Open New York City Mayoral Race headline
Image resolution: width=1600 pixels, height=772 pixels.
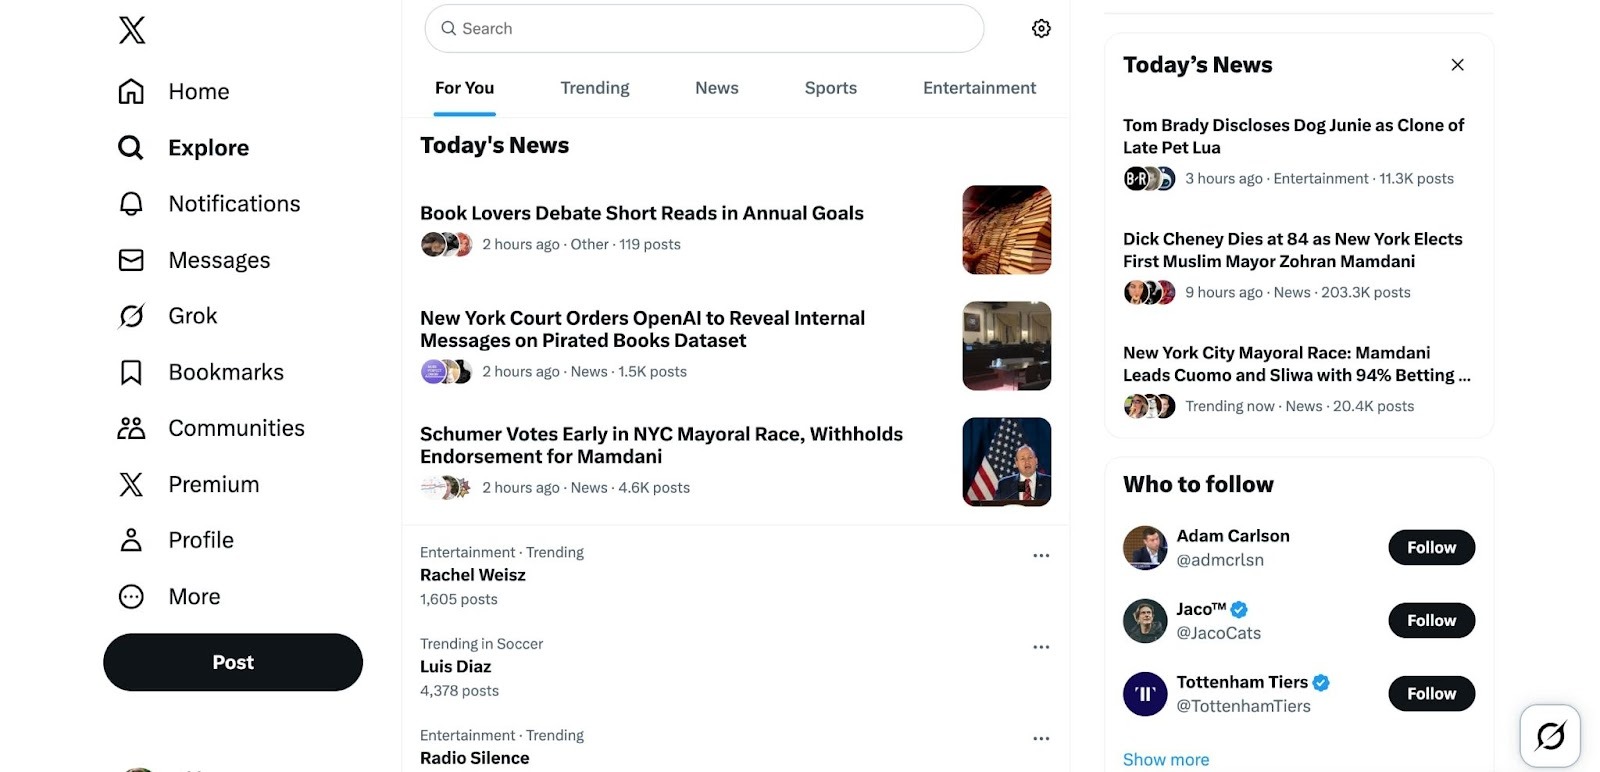coord(1296,364)
